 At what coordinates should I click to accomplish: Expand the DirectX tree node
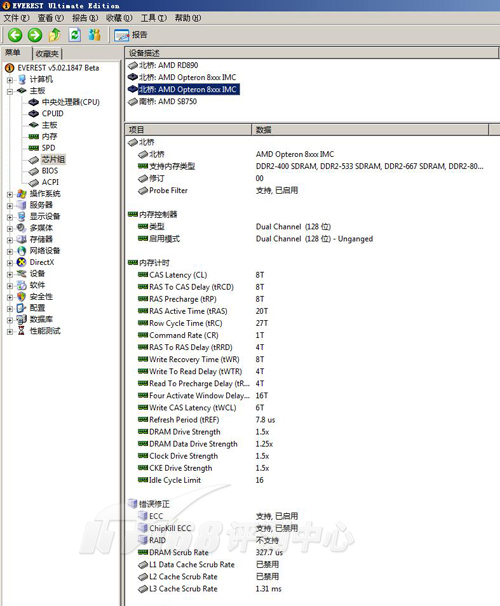point(10,263)
